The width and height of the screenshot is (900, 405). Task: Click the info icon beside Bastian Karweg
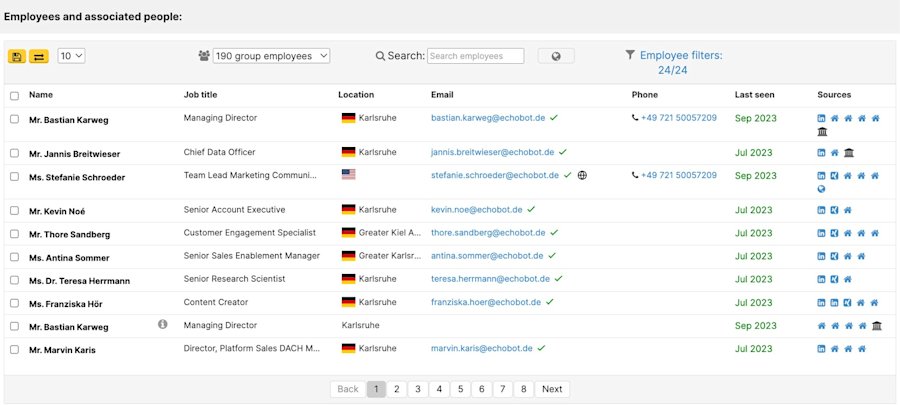[x=162, y=324]
